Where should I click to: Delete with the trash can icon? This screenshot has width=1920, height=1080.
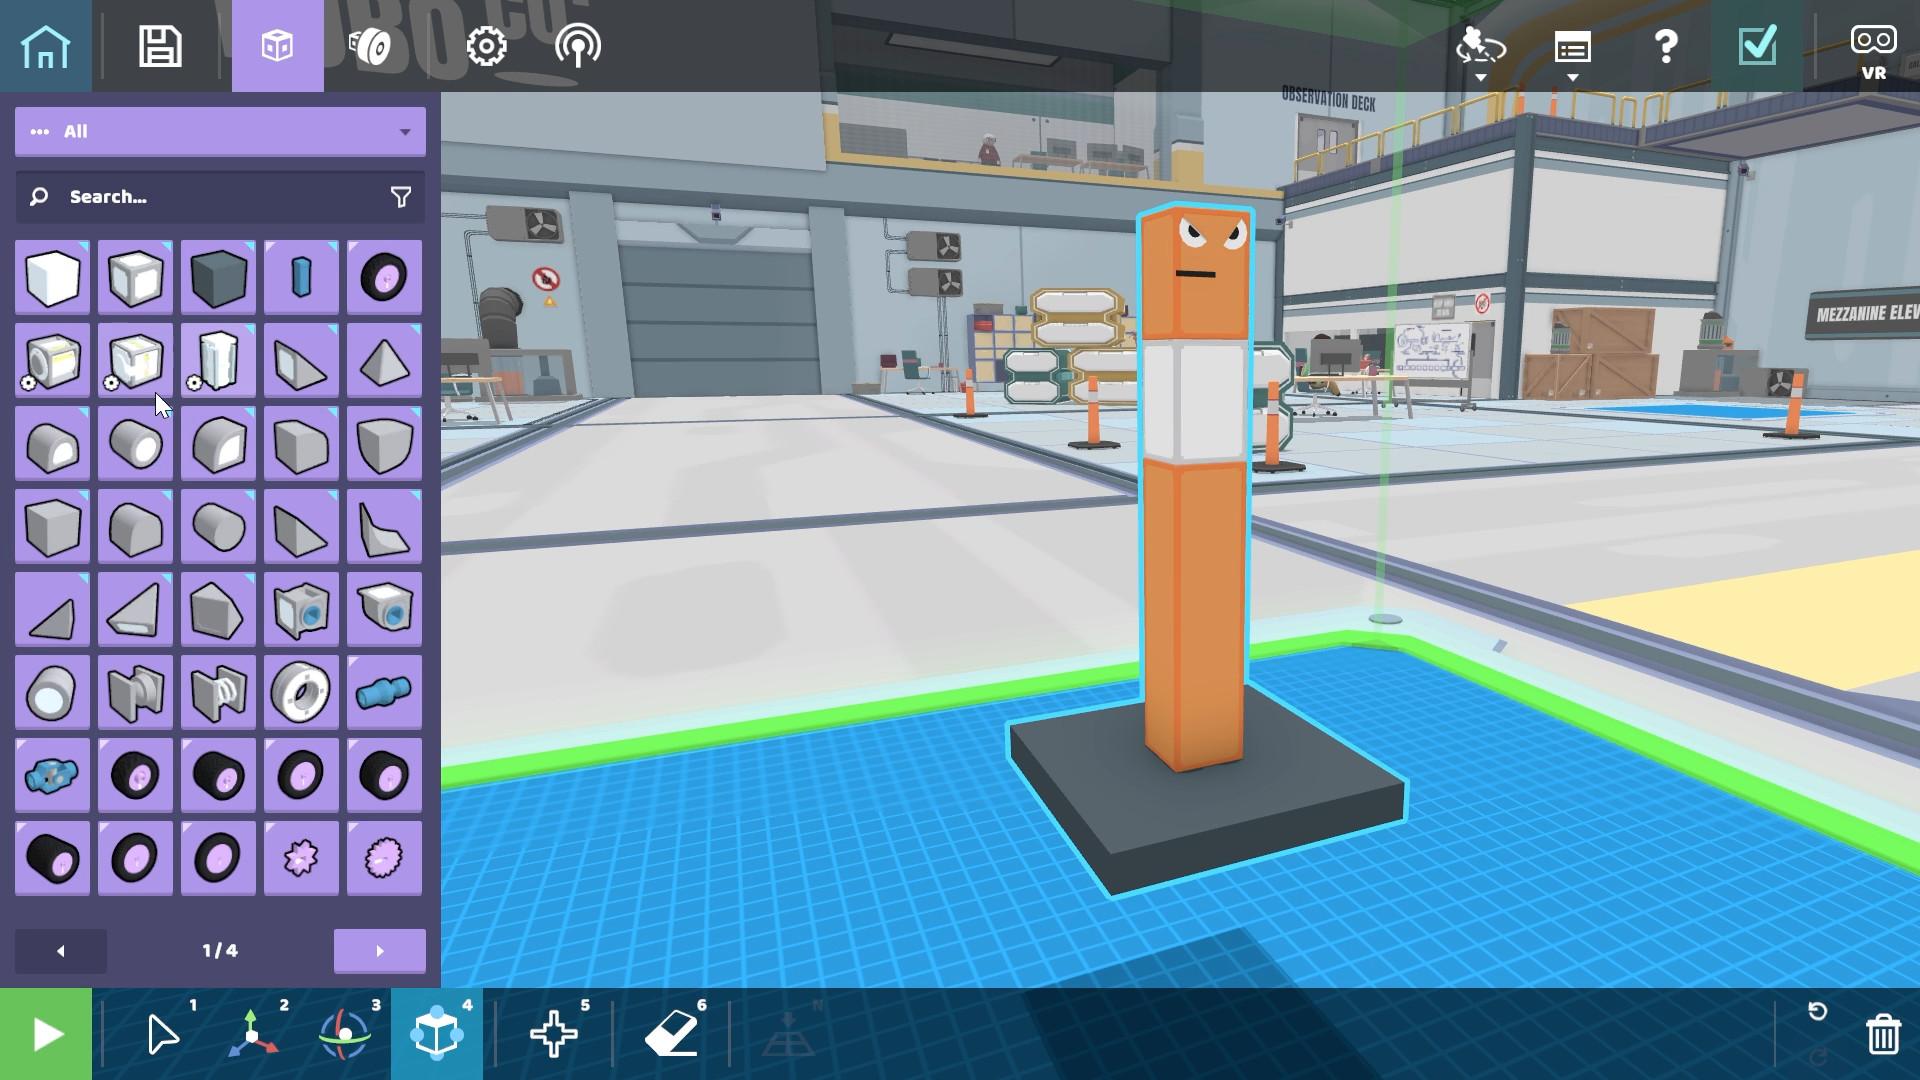1883,1034
